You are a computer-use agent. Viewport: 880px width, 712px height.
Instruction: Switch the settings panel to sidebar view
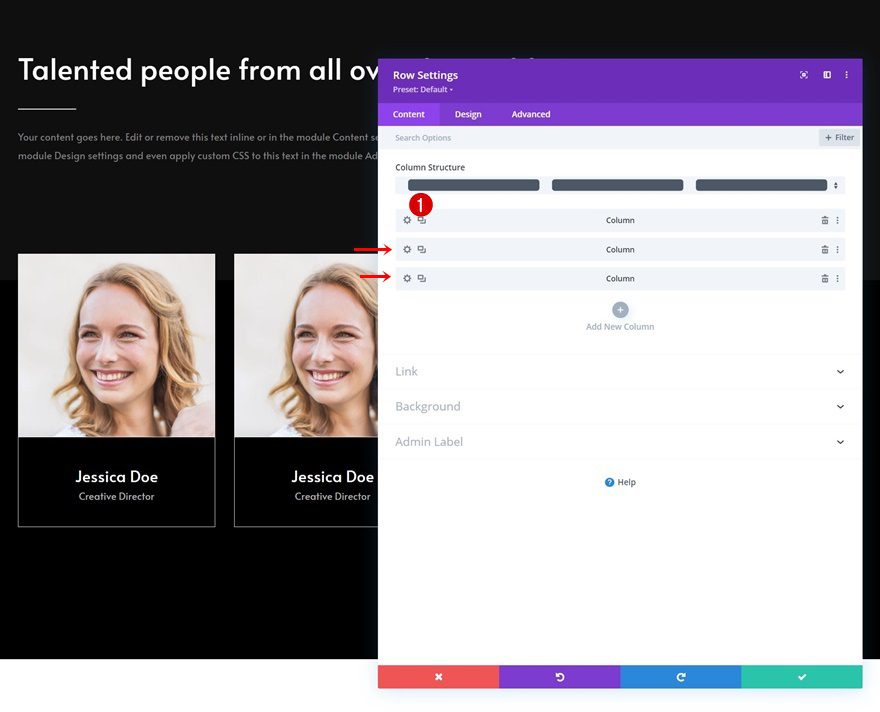coord(826,75)
